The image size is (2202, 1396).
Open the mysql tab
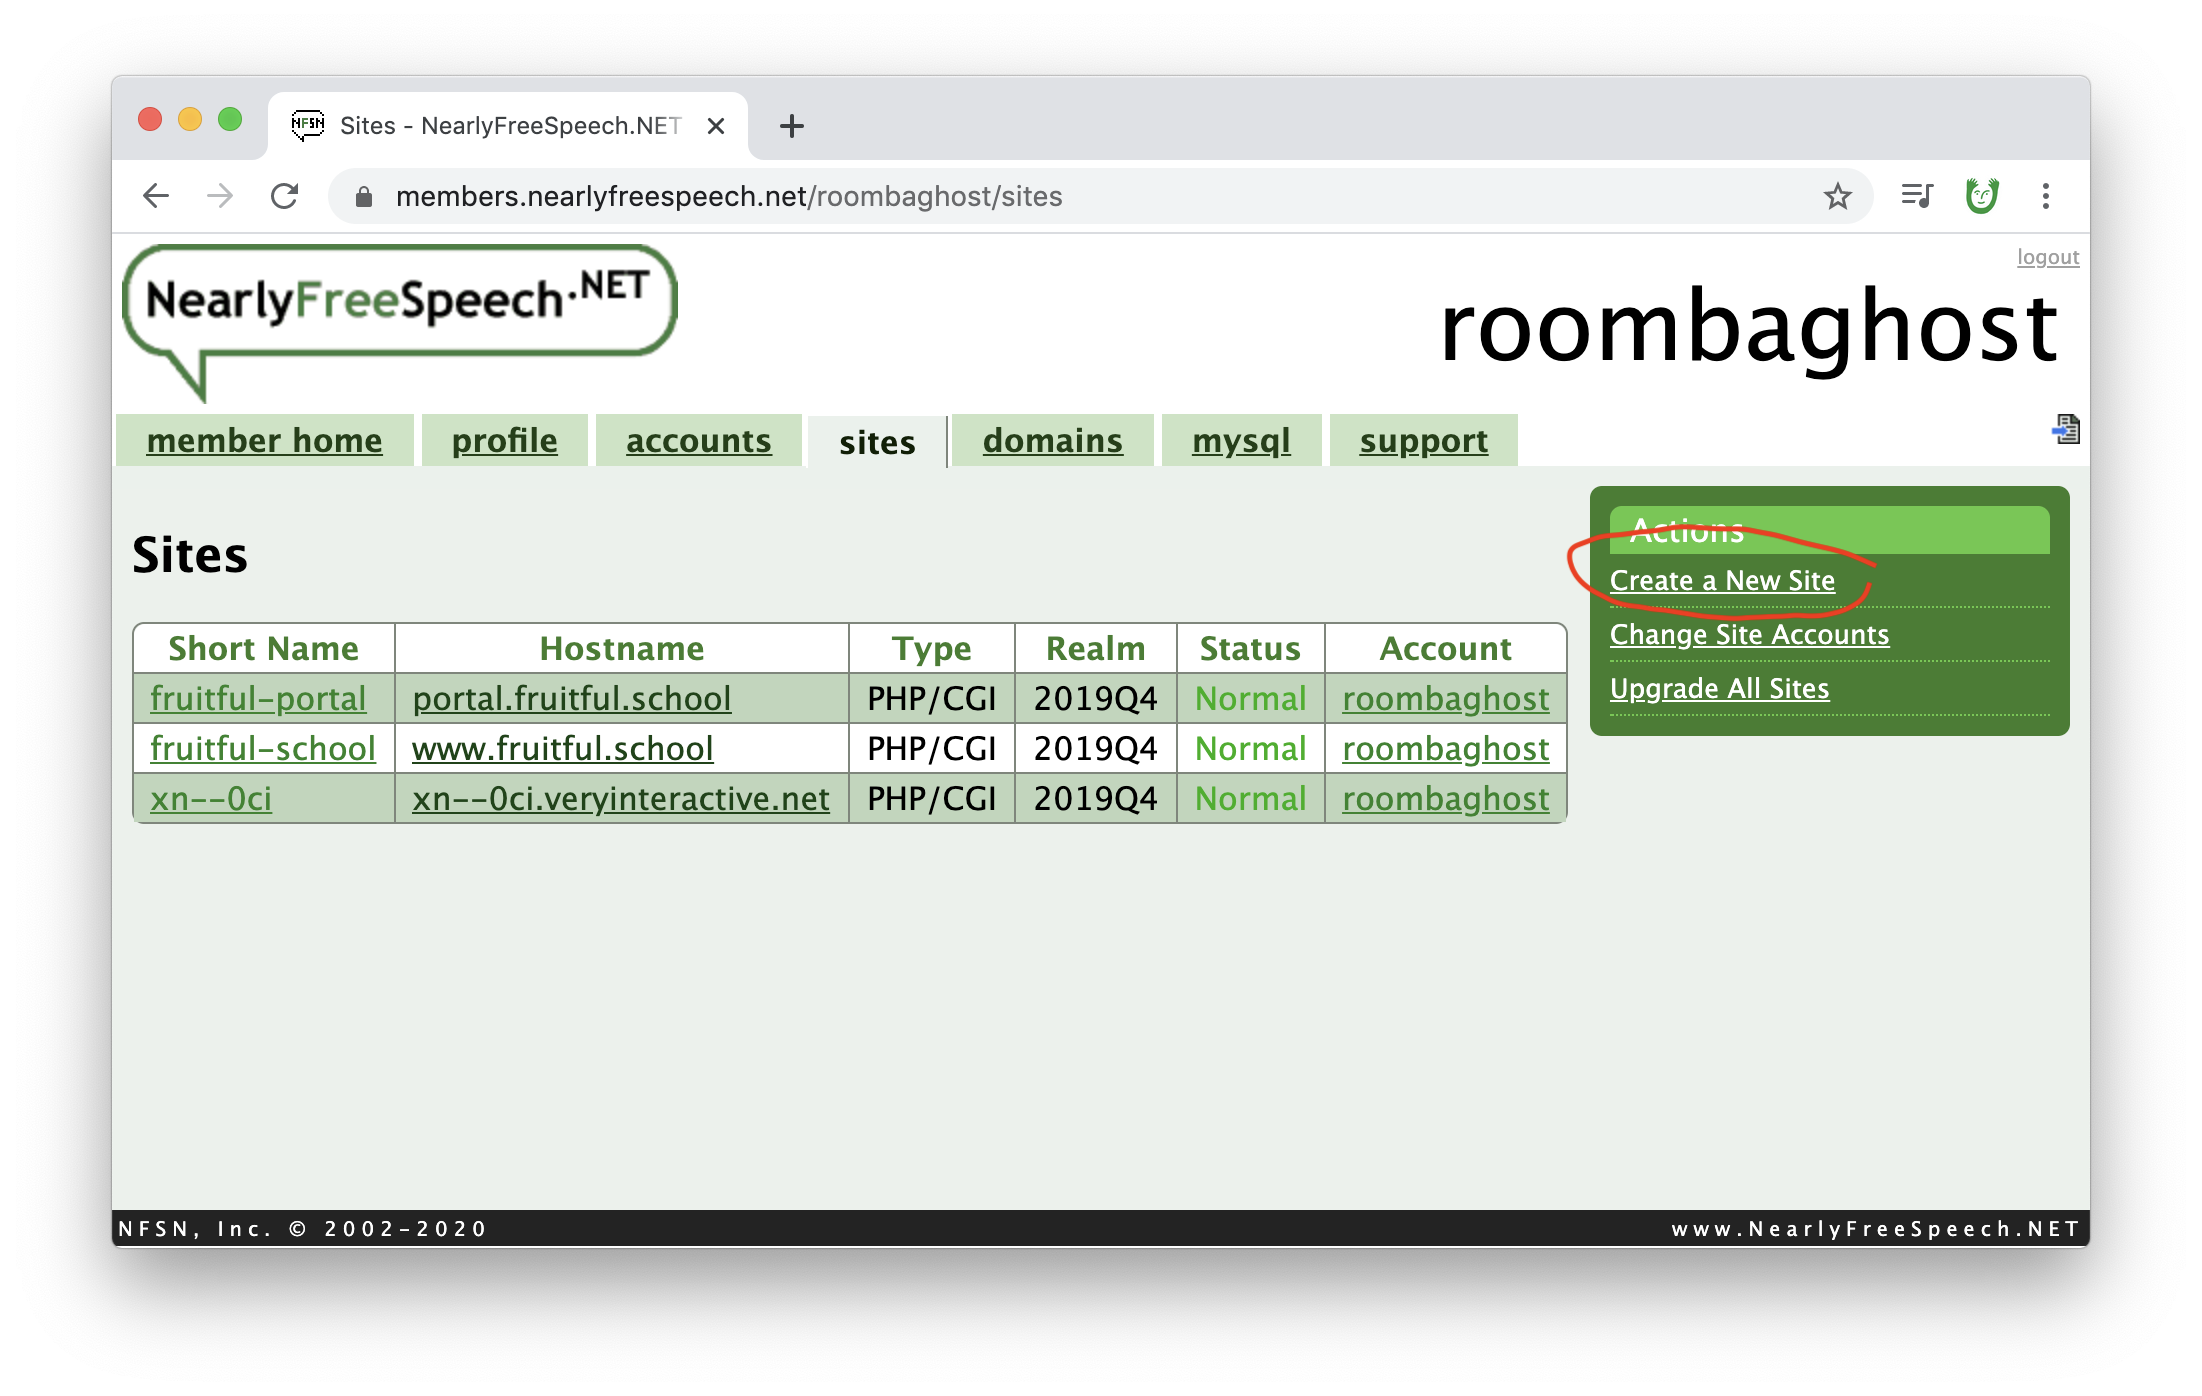pyautogui.click(x=1241, y=441)
